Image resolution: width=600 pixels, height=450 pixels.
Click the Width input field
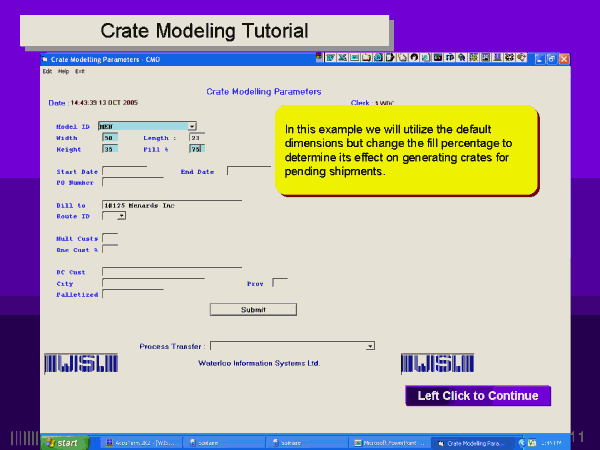[x=109, y=138]
